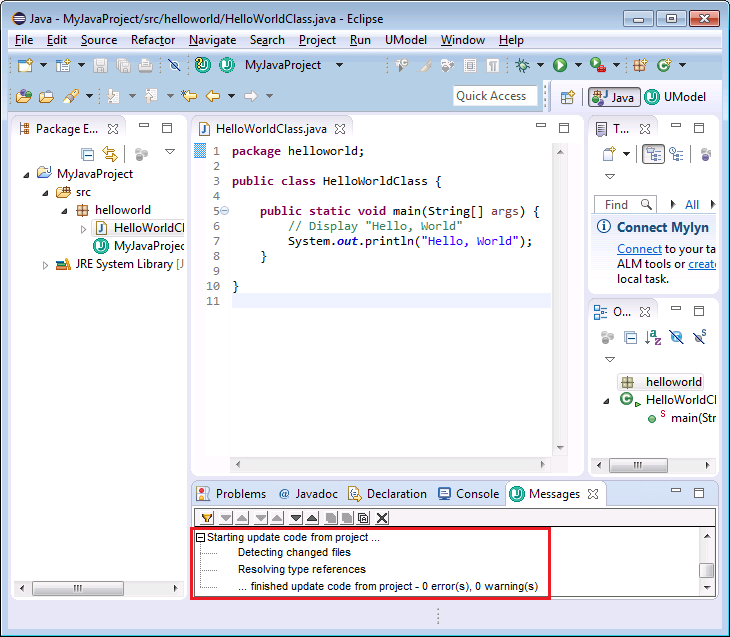Open the MyJavaProject dropdown in toolbar

click(339, 65)
